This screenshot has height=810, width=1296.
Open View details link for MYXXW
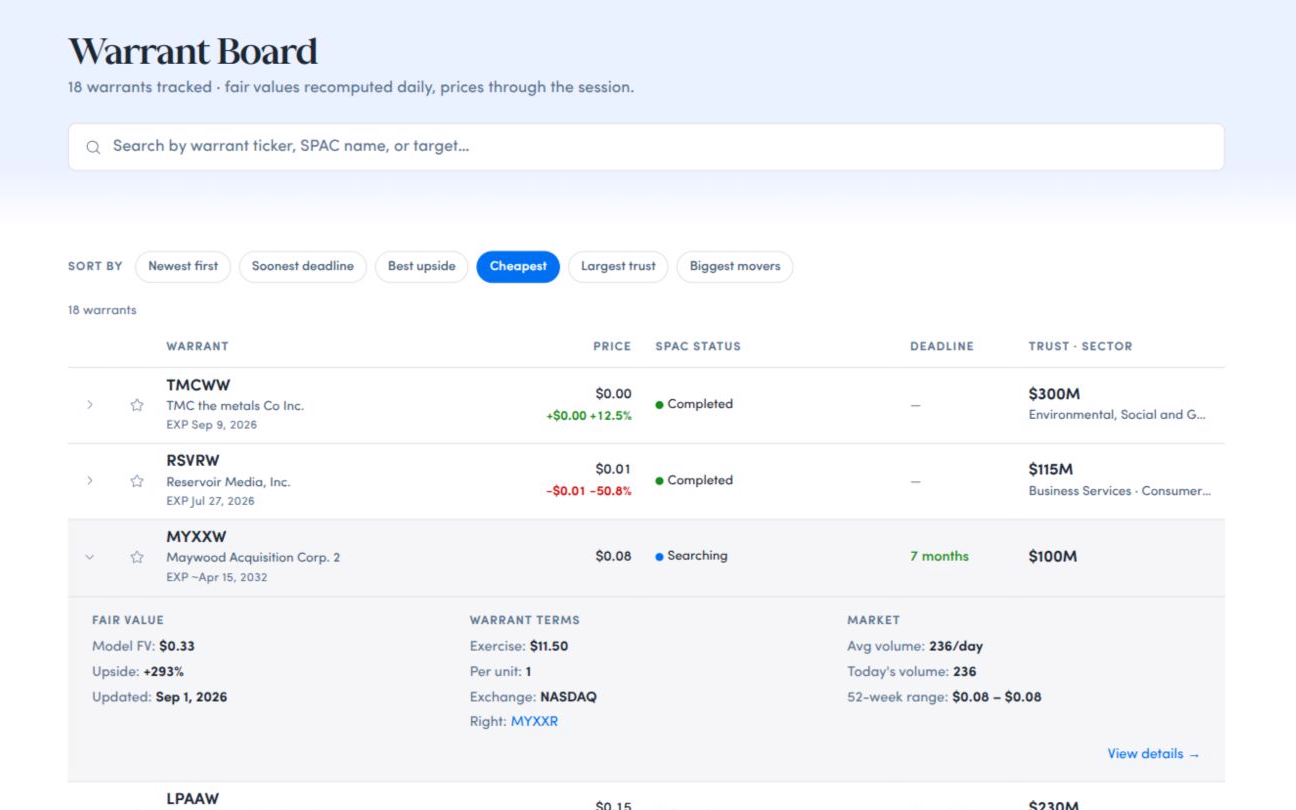coord(1153,754)
